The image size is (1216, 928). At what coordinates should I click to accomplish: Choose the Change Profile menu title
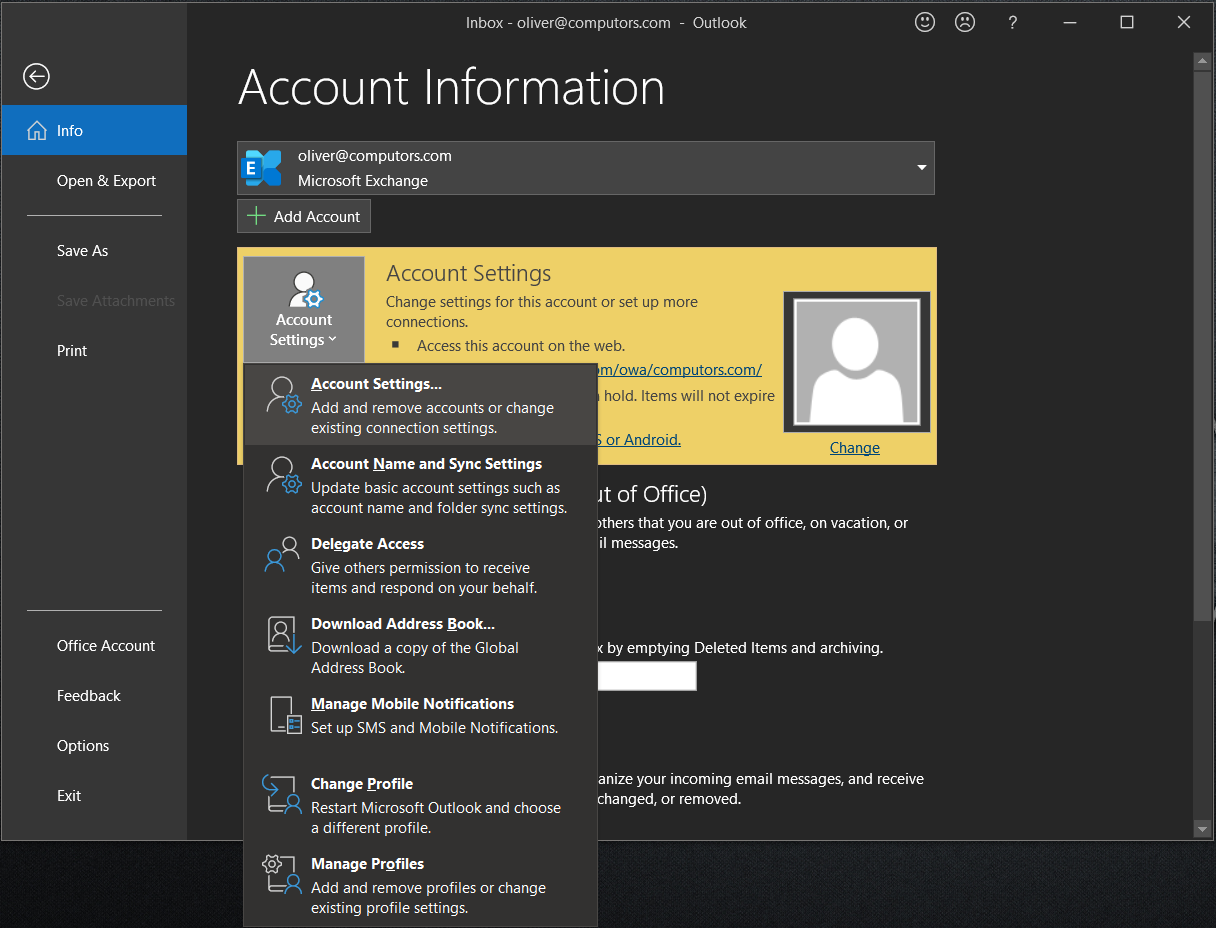pos(362,784)
